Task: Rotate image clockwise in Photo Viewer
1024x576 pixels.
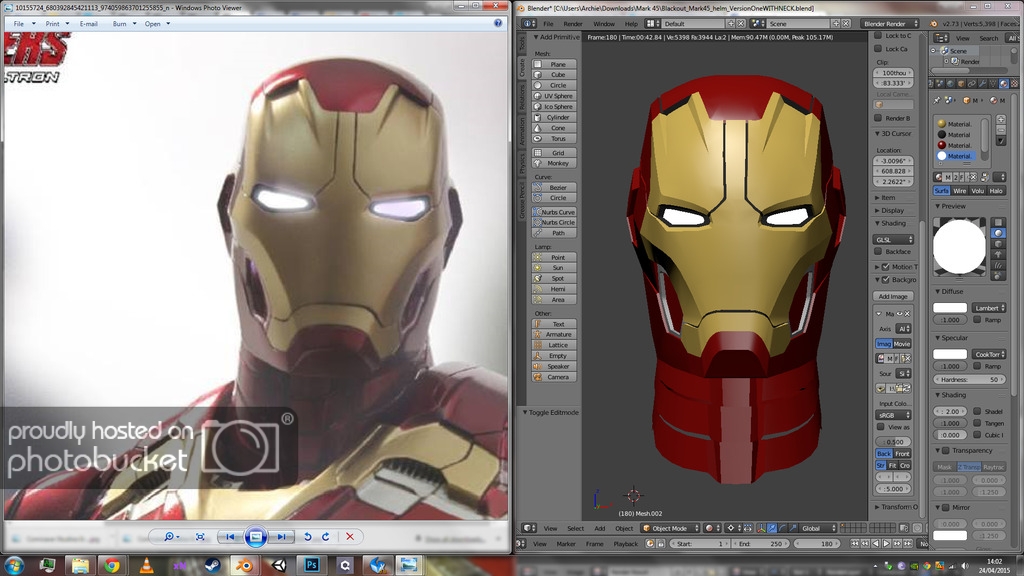Action: 325,536
